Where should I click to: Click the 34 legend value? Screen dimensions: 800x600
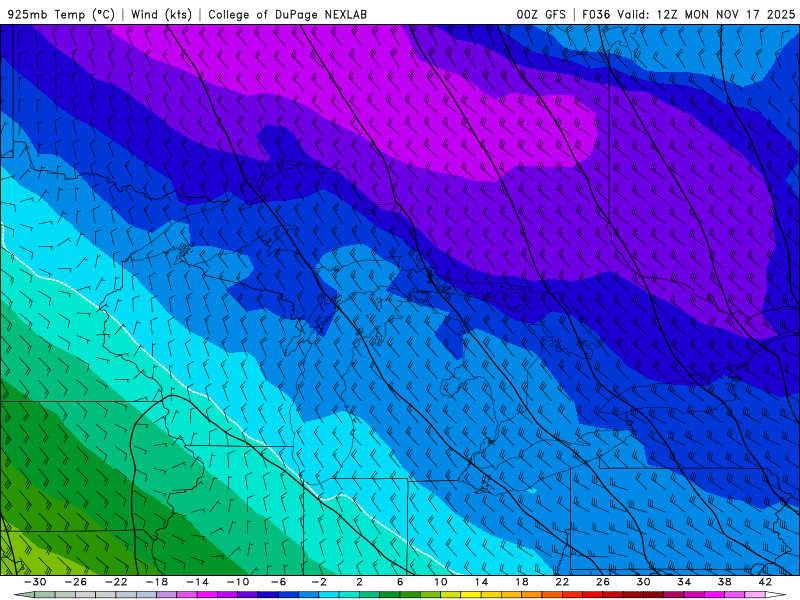[x=684, y=582]
